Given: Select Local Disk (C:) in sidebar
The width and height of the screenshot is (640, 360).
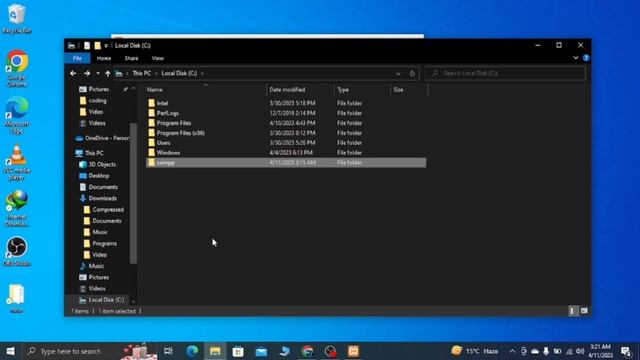Looking at the screenshot, I should (106, 300).
